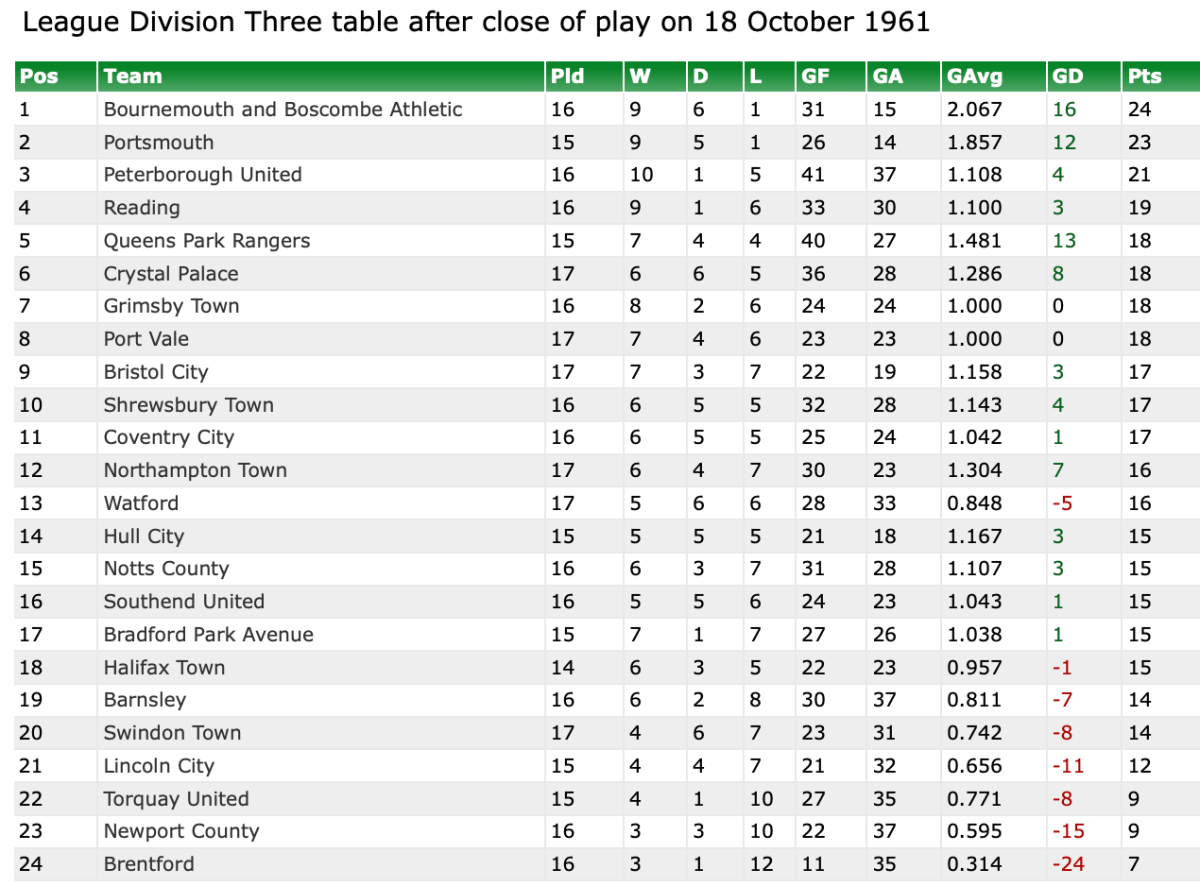Click the Pos column header
The image size is (1200, 886).
pos(39,76)
